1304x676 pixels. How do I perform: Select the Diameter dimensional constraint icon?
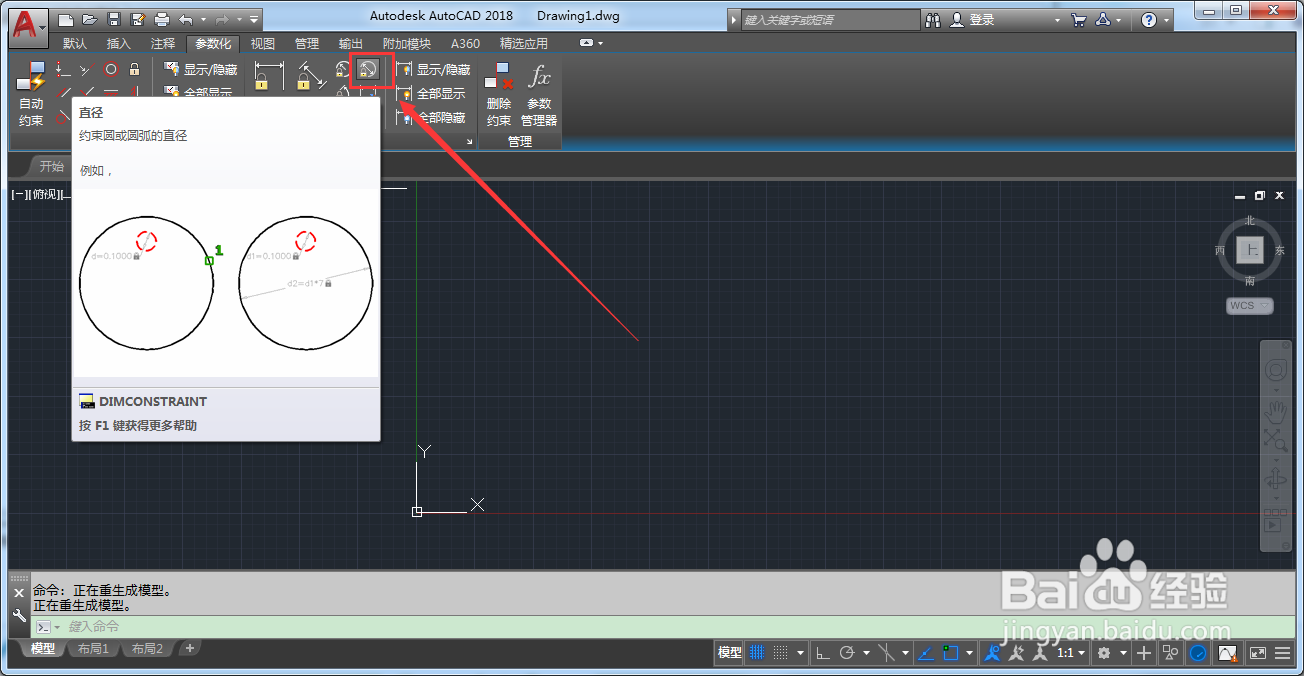pyautogui.click(x=367, y=70)
